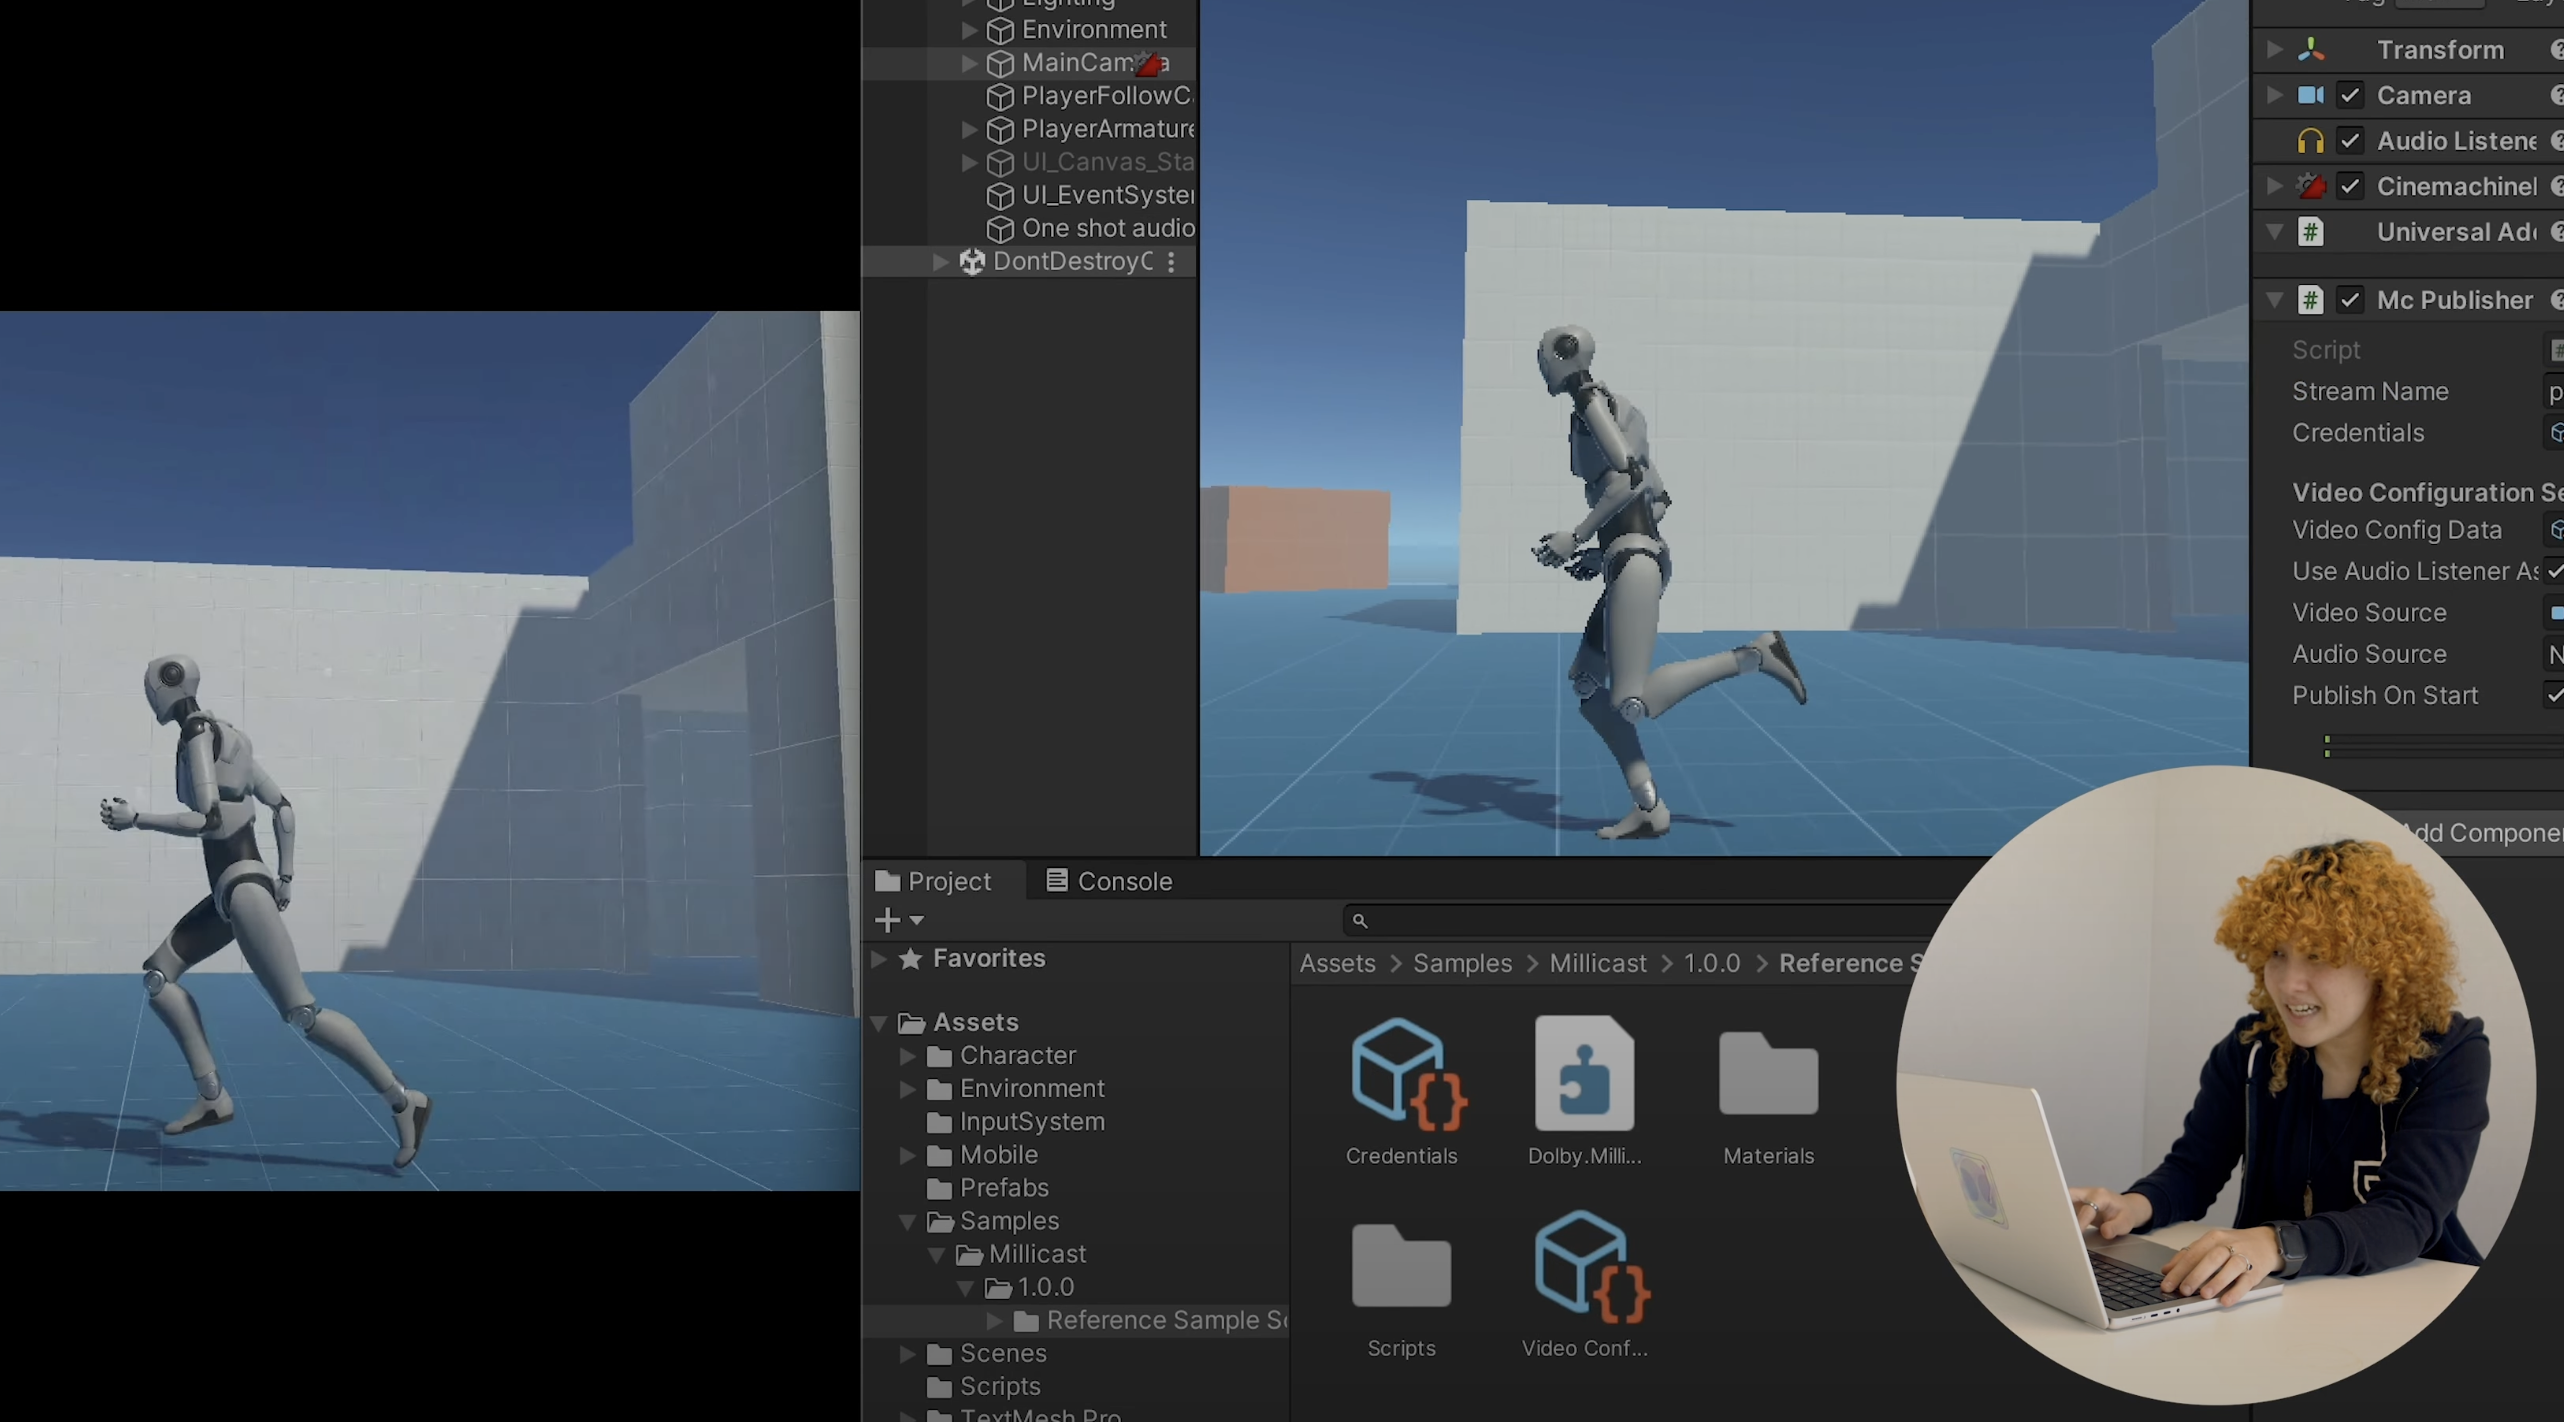Switch to the Console tab
Screen dimensions: 2564x1422
(1123, 881)
